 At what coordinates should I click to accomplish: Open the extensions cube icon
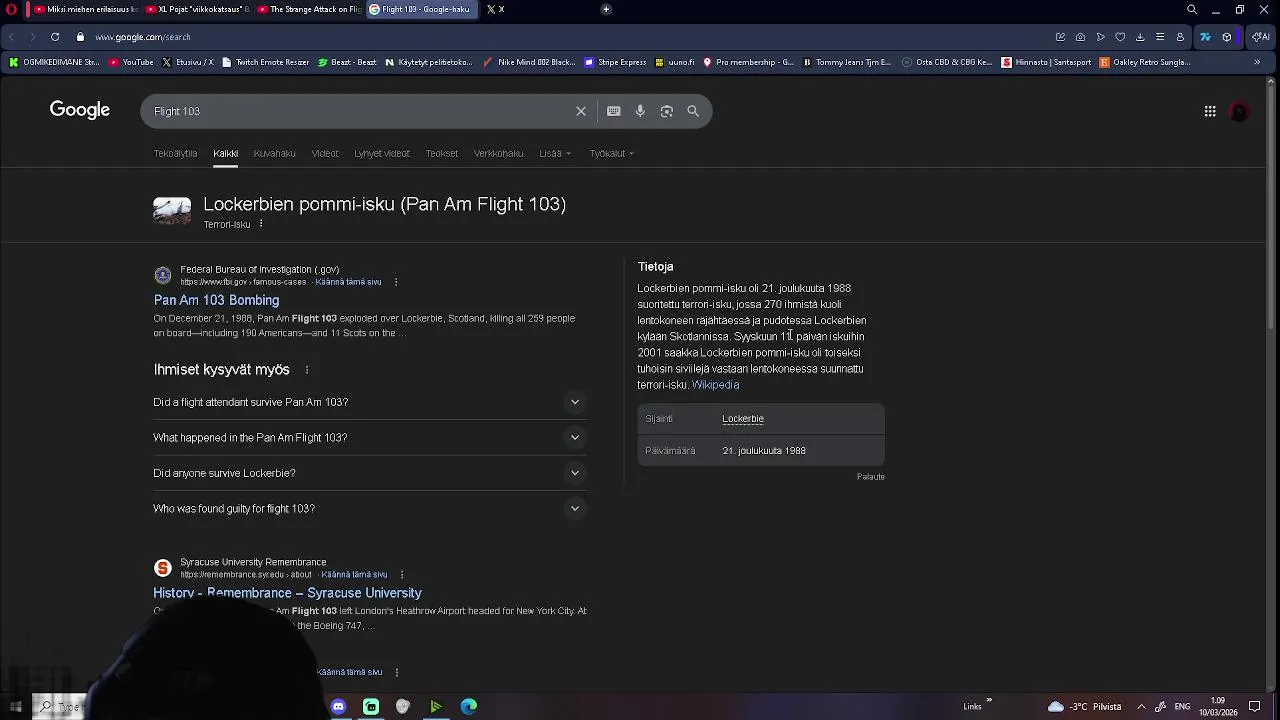pyautogui.click(x=1227, y=37)
